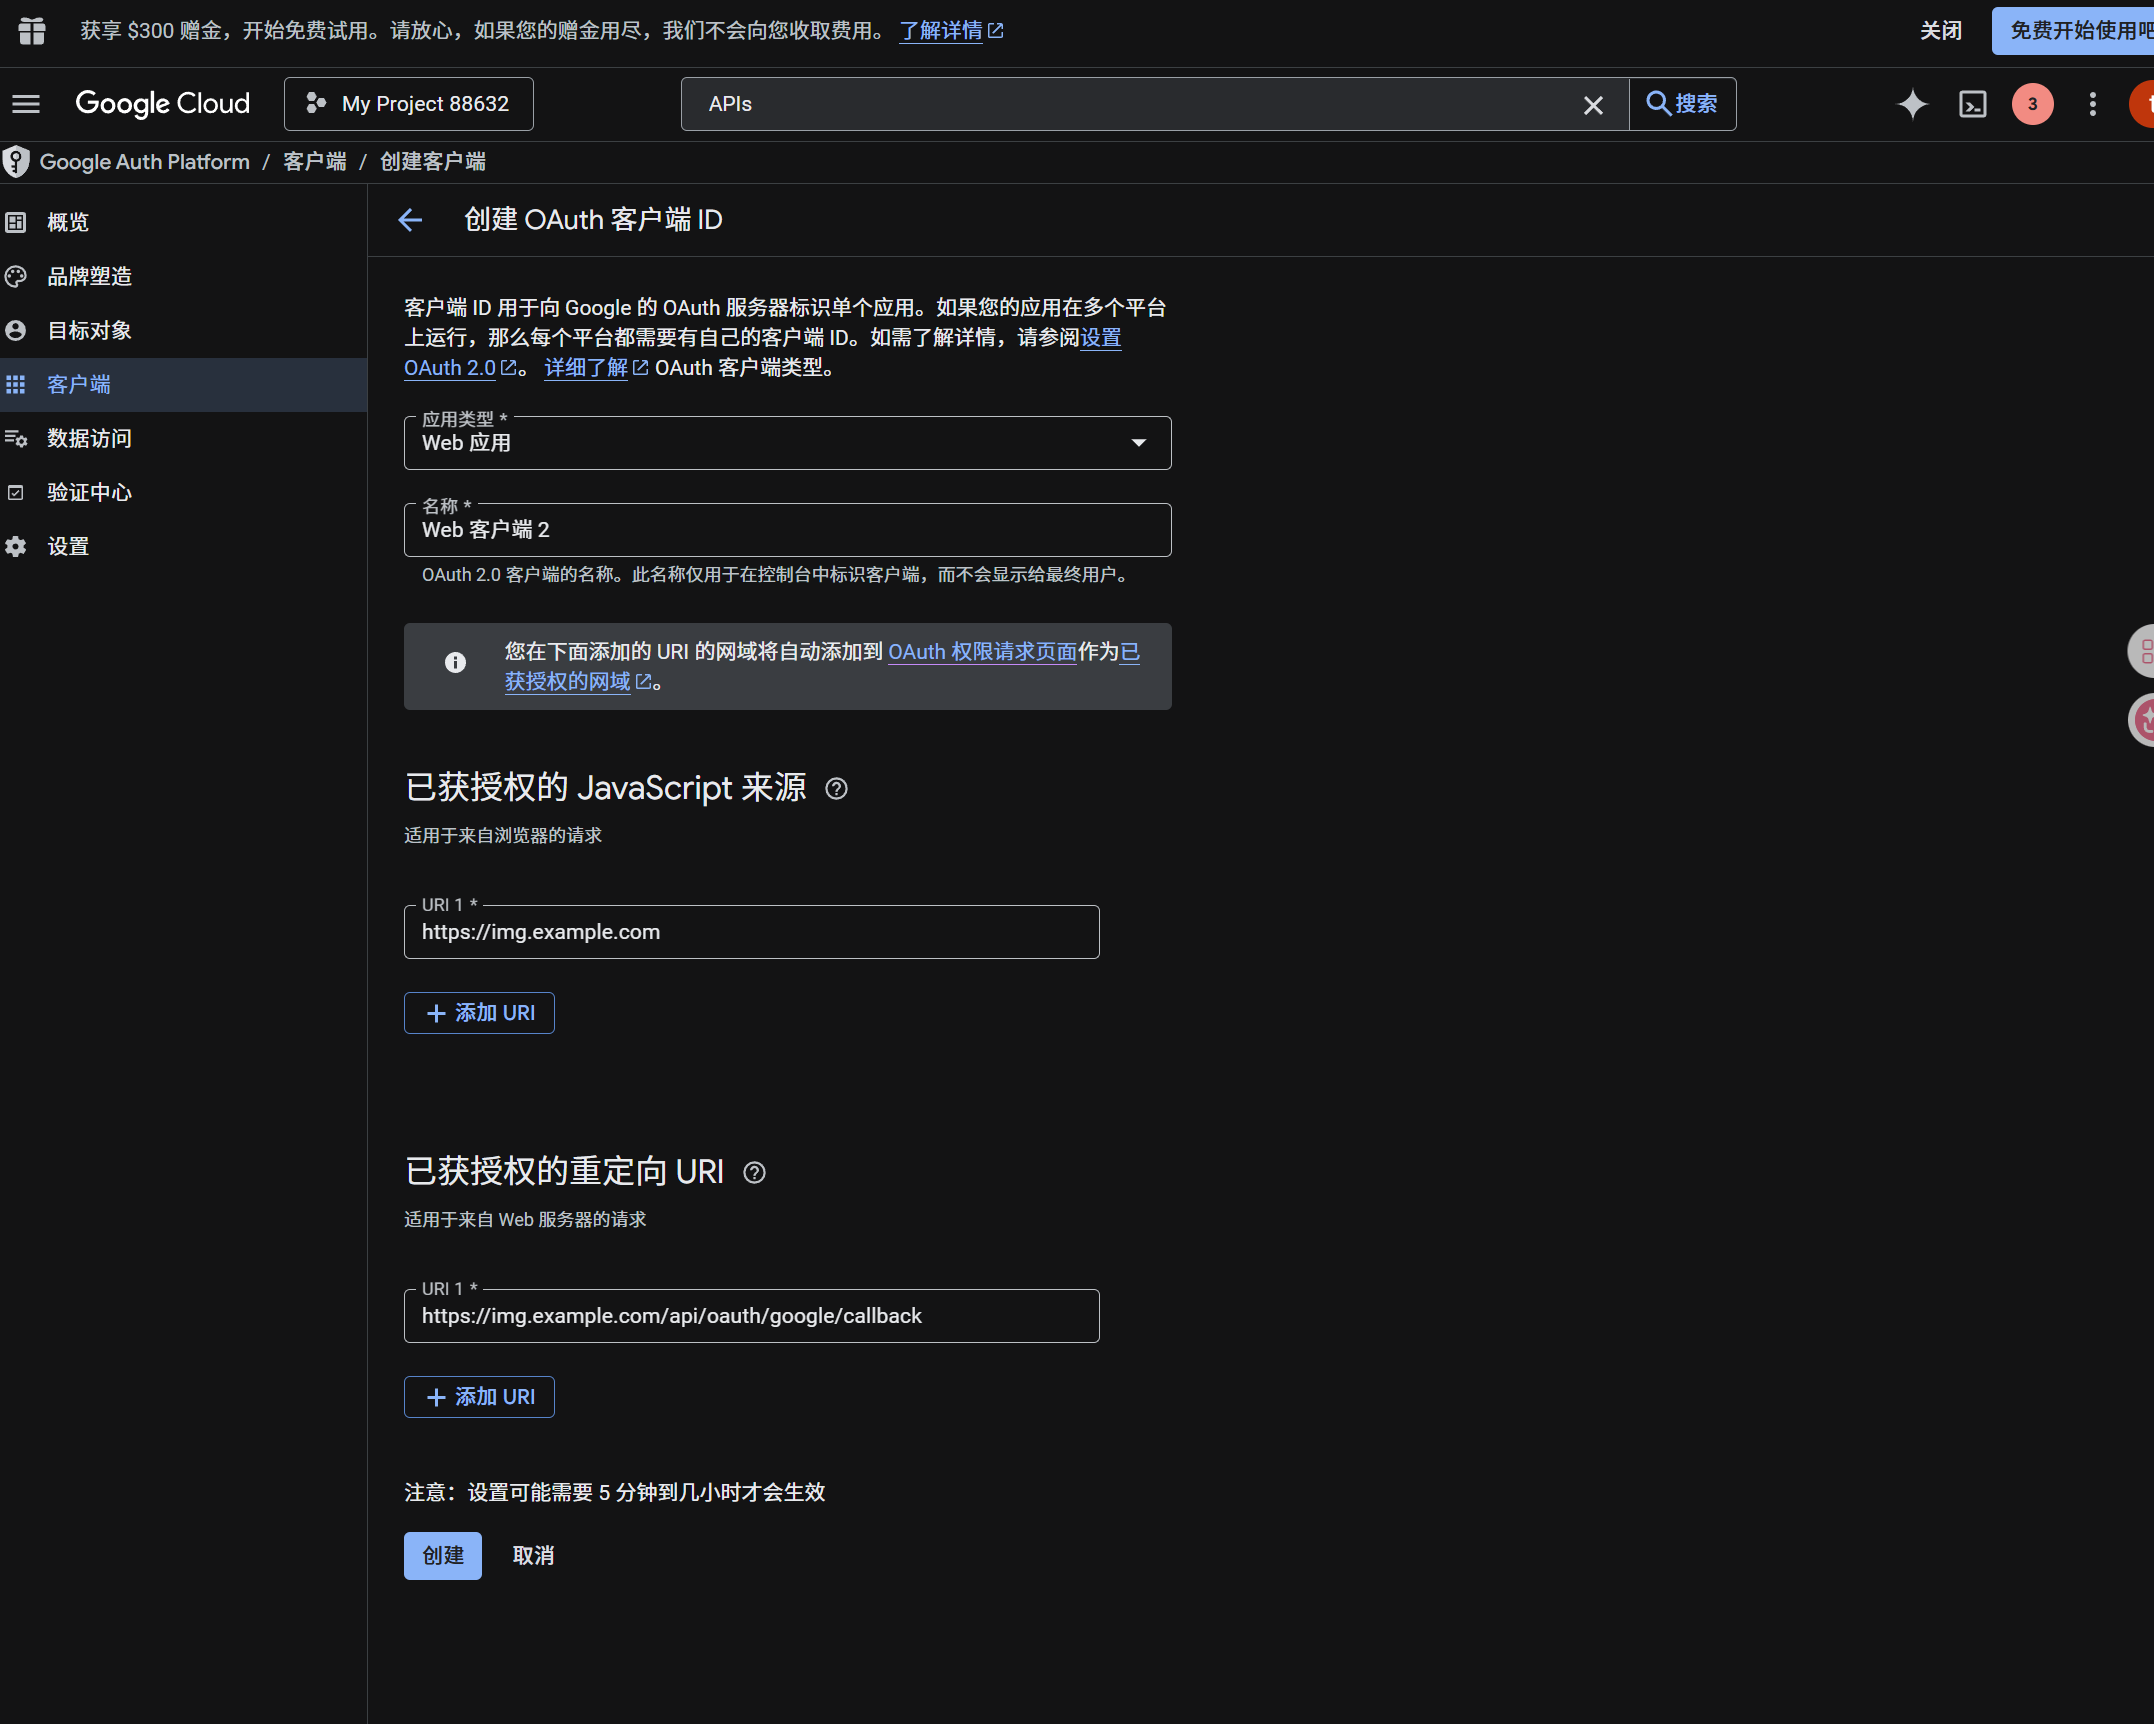
Task: Click help icon beside JavaScript 来源 heading
Action: pyautogui.click(x=837, y=790)
